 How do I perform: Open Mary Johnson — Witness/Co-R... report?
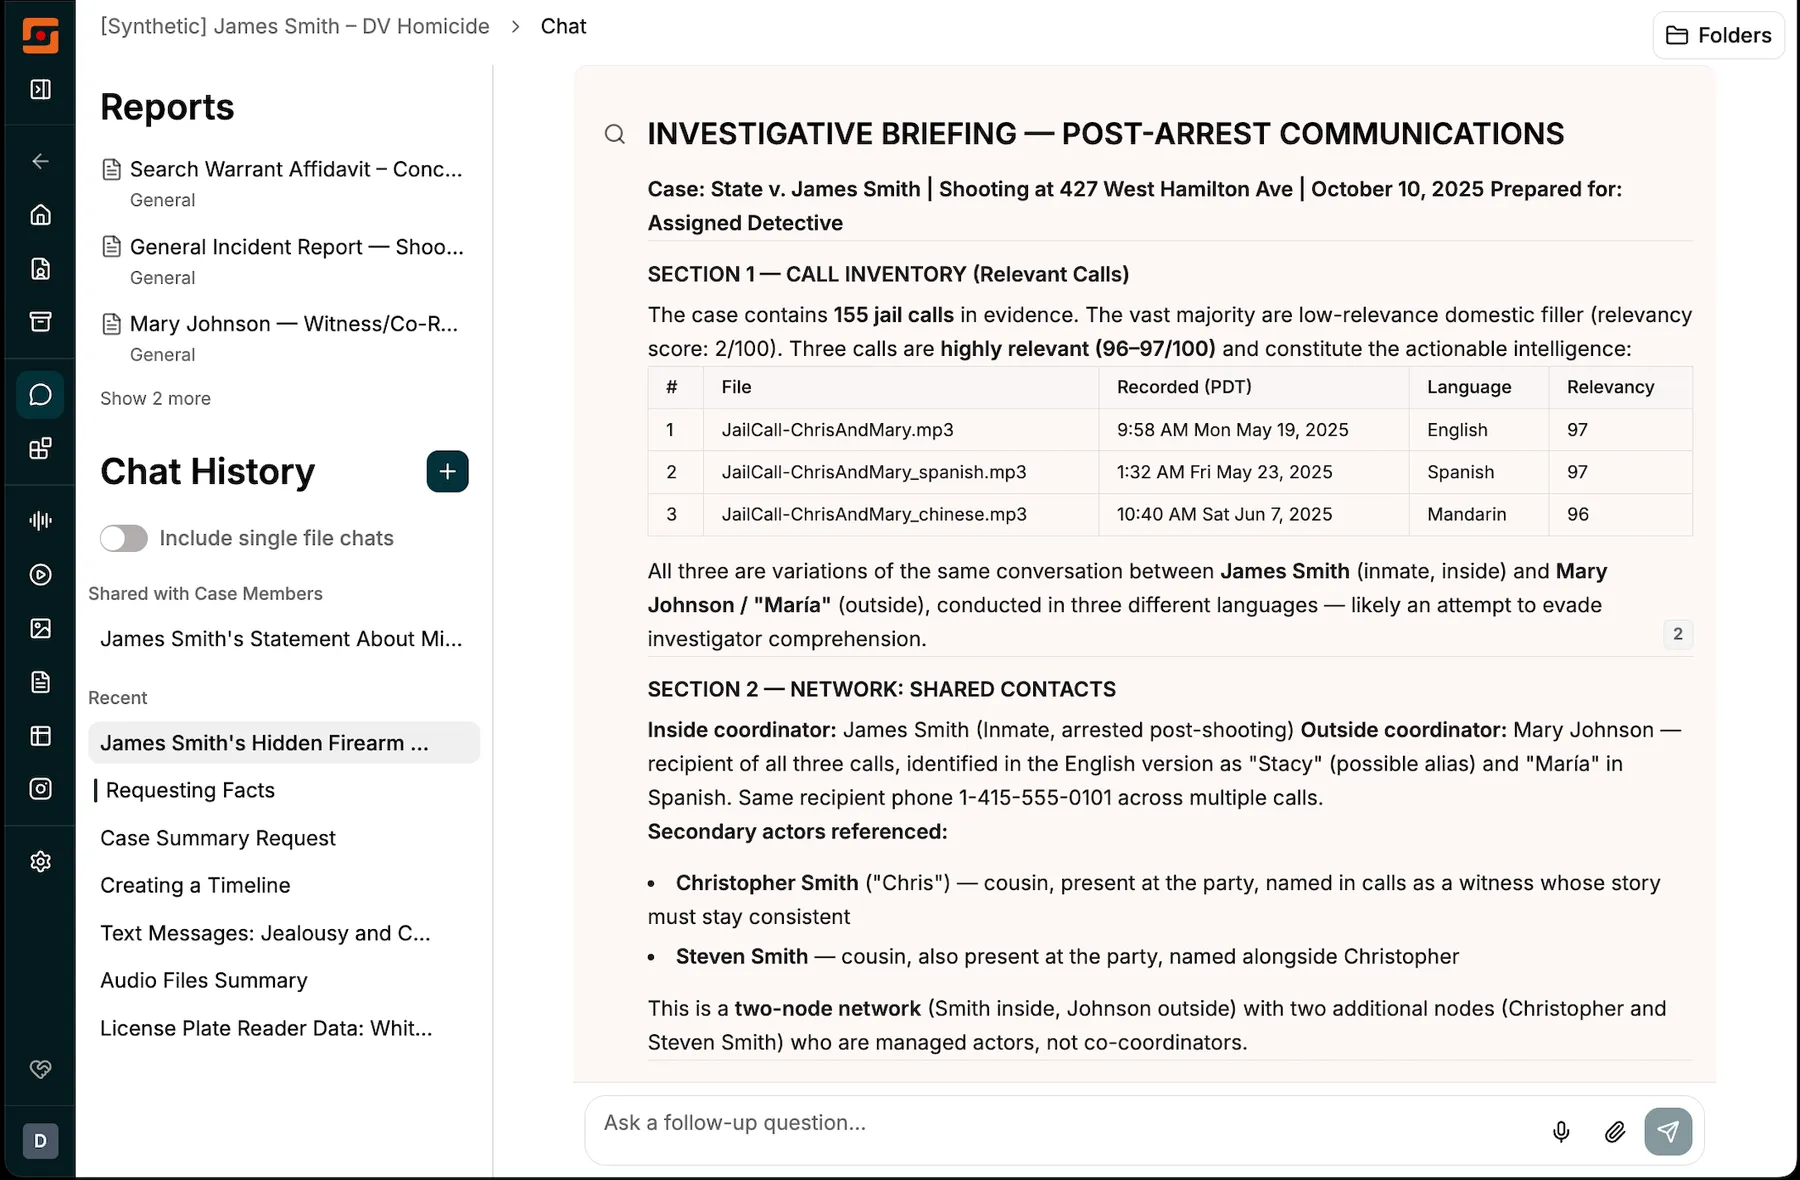[294, 324]
